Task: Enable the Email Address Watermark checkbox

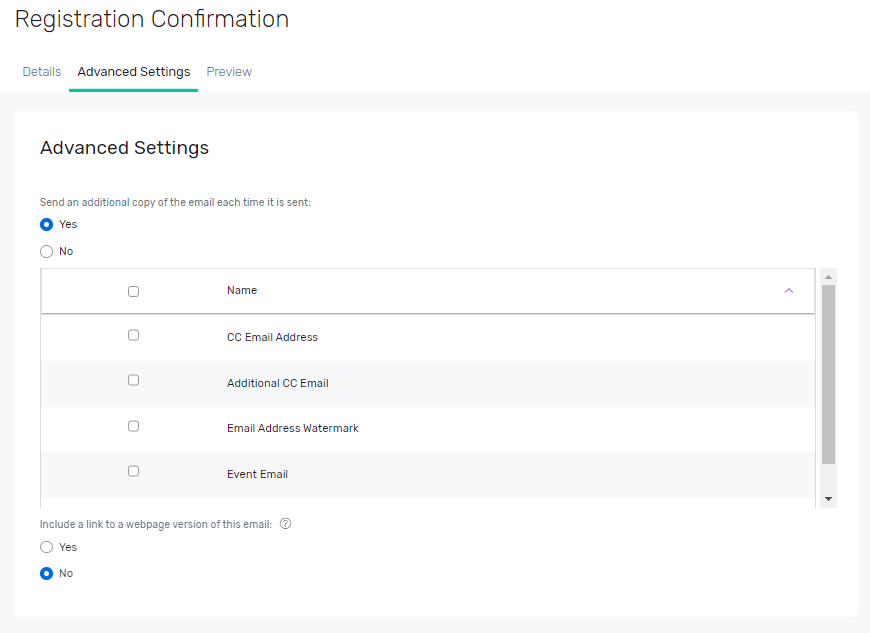Action: click(x=134, y=427)
